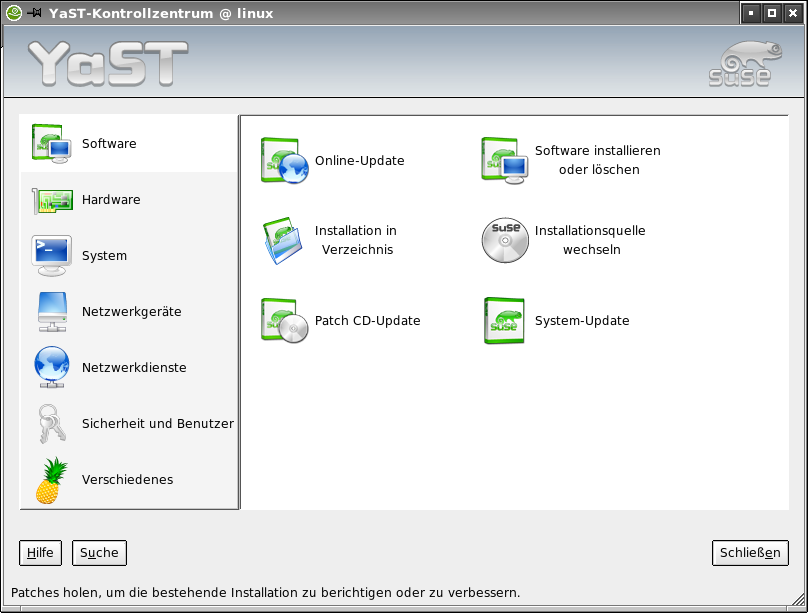808x613 pixels.
Task: Click the Installation in Verzeichnis label
Action: (x=356, y=240)
